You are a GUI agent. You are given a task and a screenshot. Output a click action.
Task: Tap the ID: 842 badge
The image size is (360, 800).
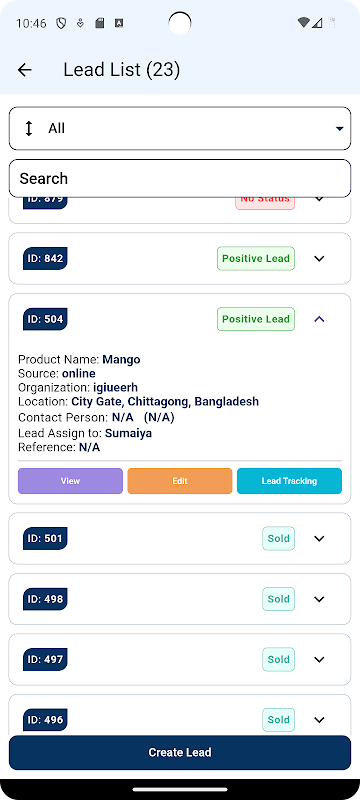45,258
